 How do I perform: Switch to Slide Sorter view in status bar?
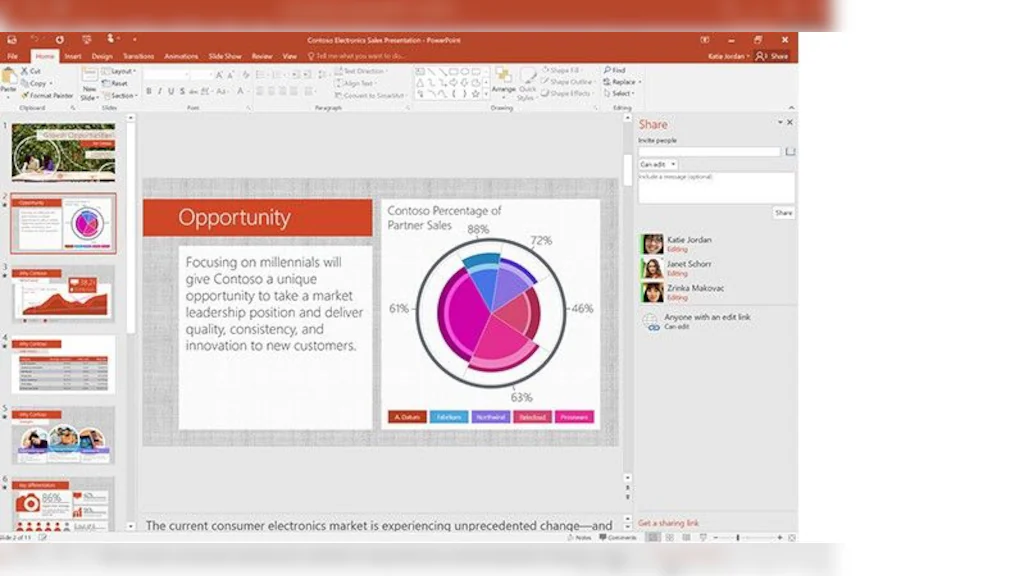669,537
